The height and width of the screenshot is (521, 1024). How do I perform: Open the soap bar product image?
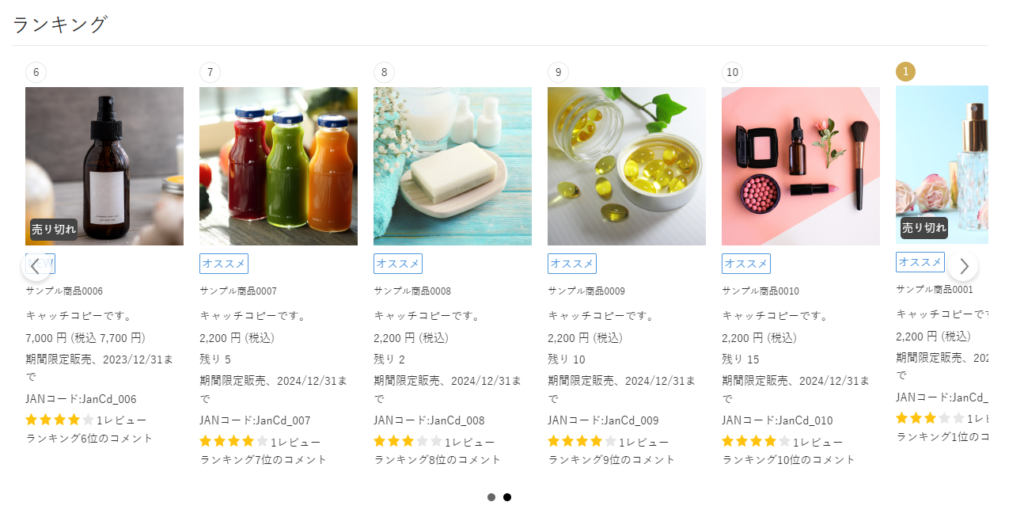pyautogui.click(x=452, y=165)
